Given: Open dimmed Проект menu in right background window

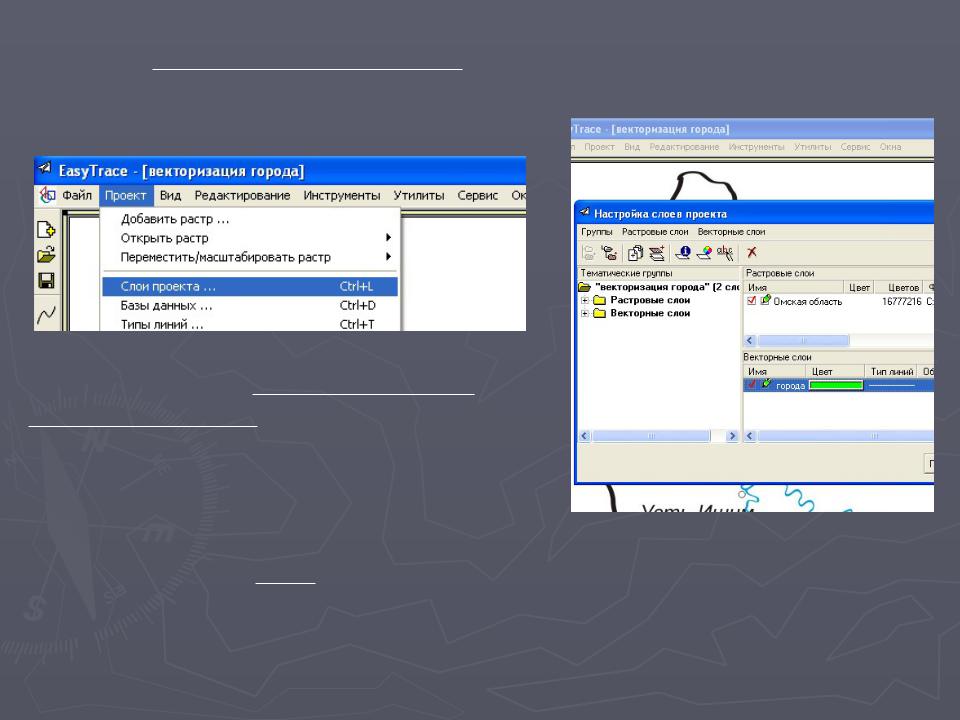Looking at the screenshot, I should click(599, 147).
